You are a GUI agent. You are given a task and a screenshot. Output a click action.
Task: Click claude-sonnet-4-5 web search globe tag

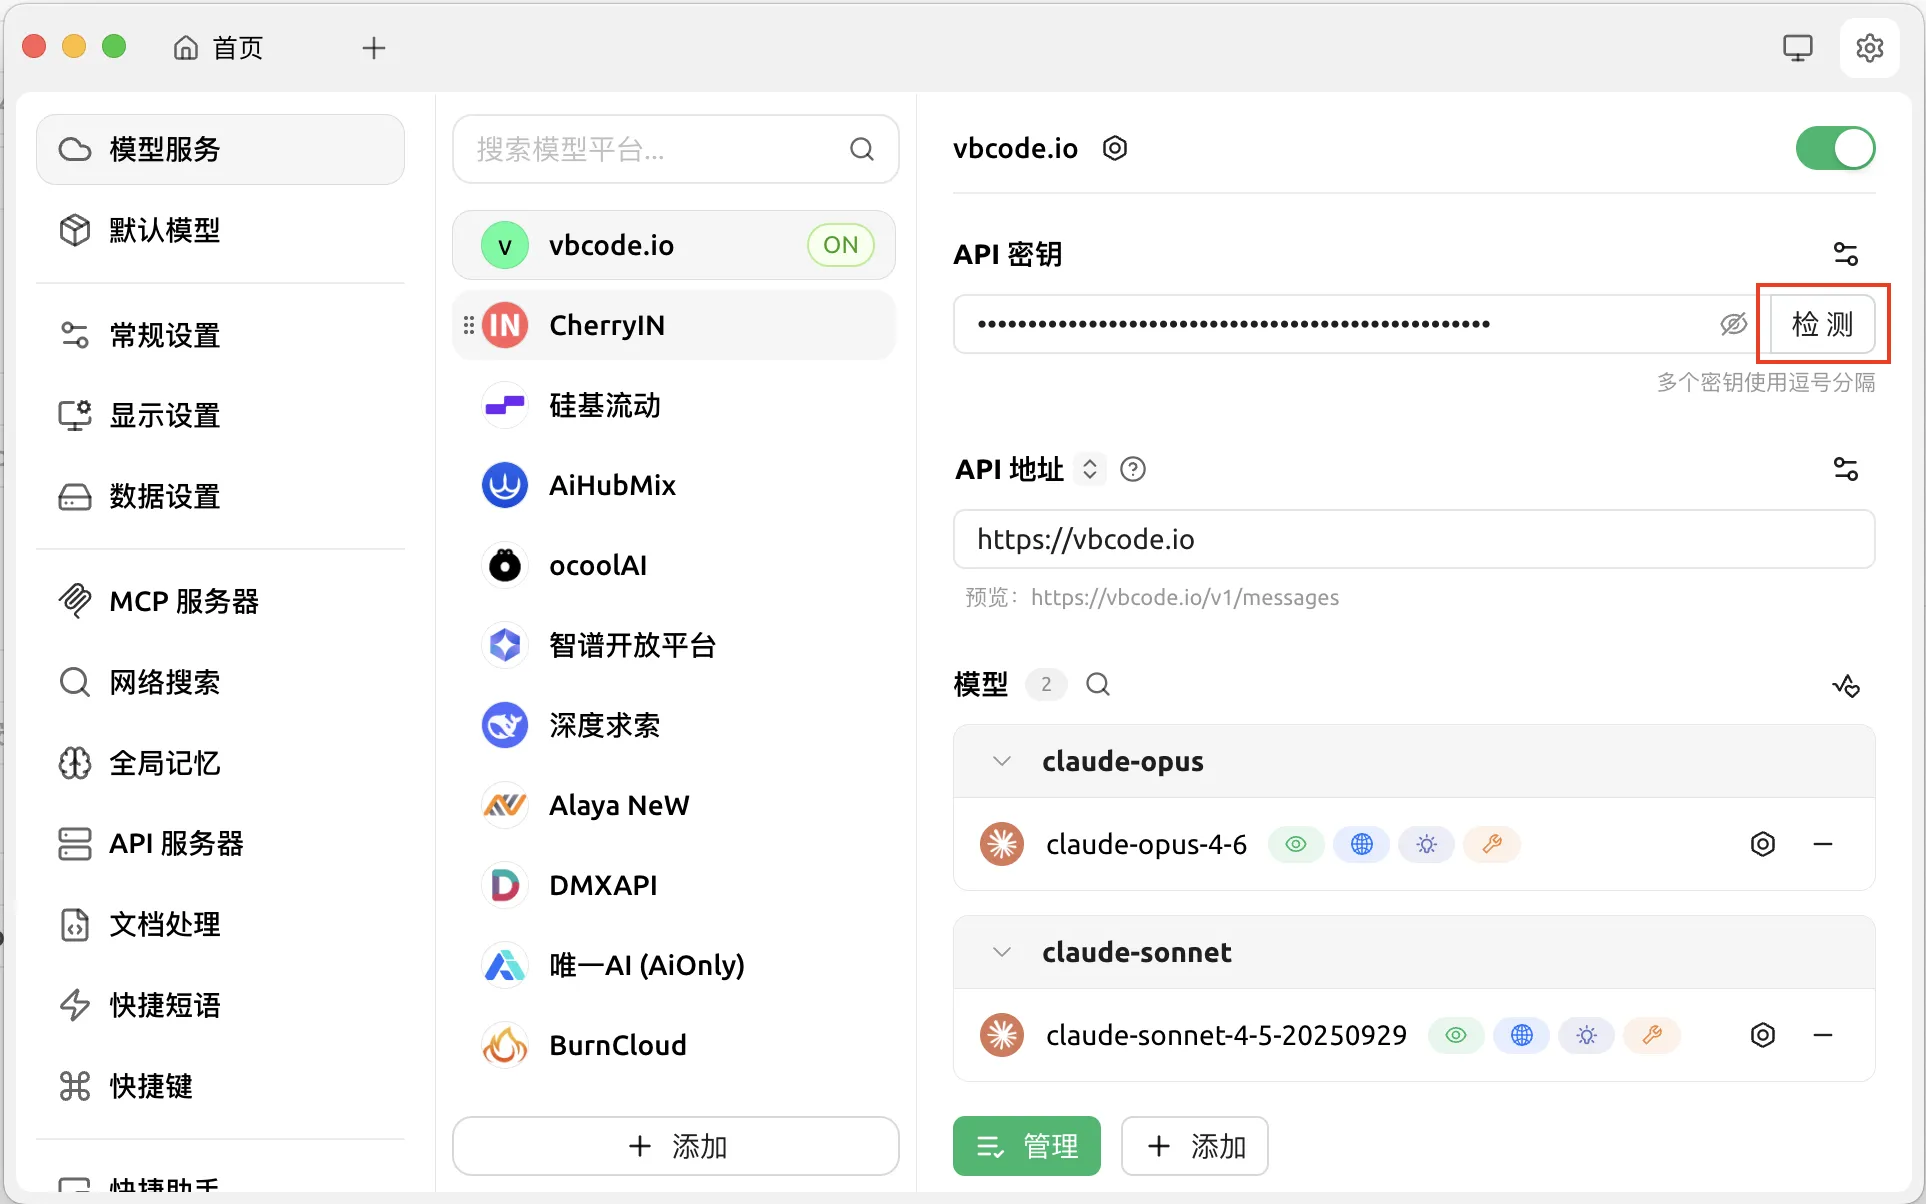pyautogui.click(x=1521, y=1035)
